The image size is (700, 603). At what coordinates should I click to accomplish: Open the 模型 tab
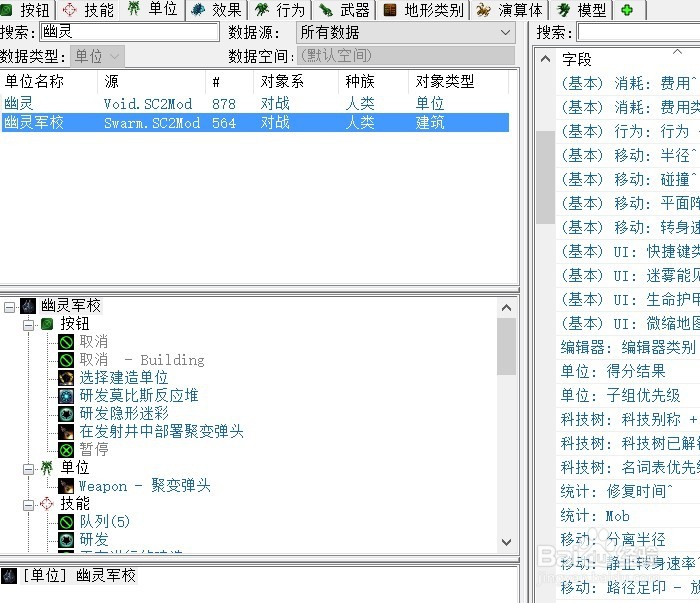click(x=582, y=10)
